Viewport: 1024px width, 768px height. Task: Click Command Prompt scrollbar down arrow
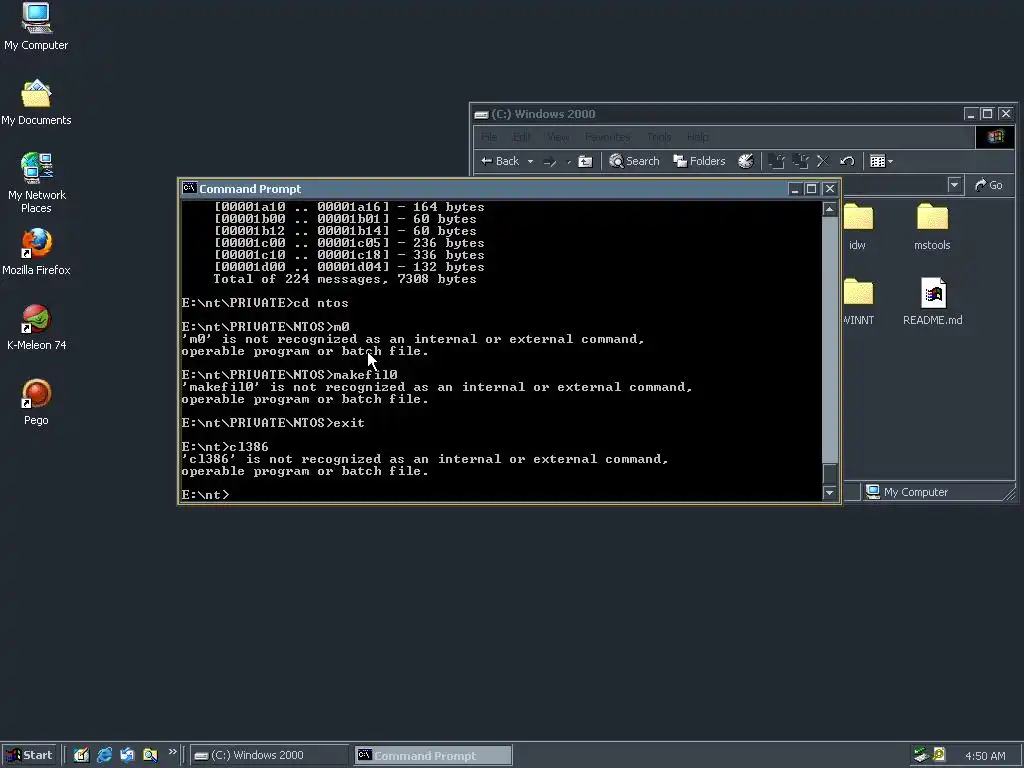click(829, 492)
